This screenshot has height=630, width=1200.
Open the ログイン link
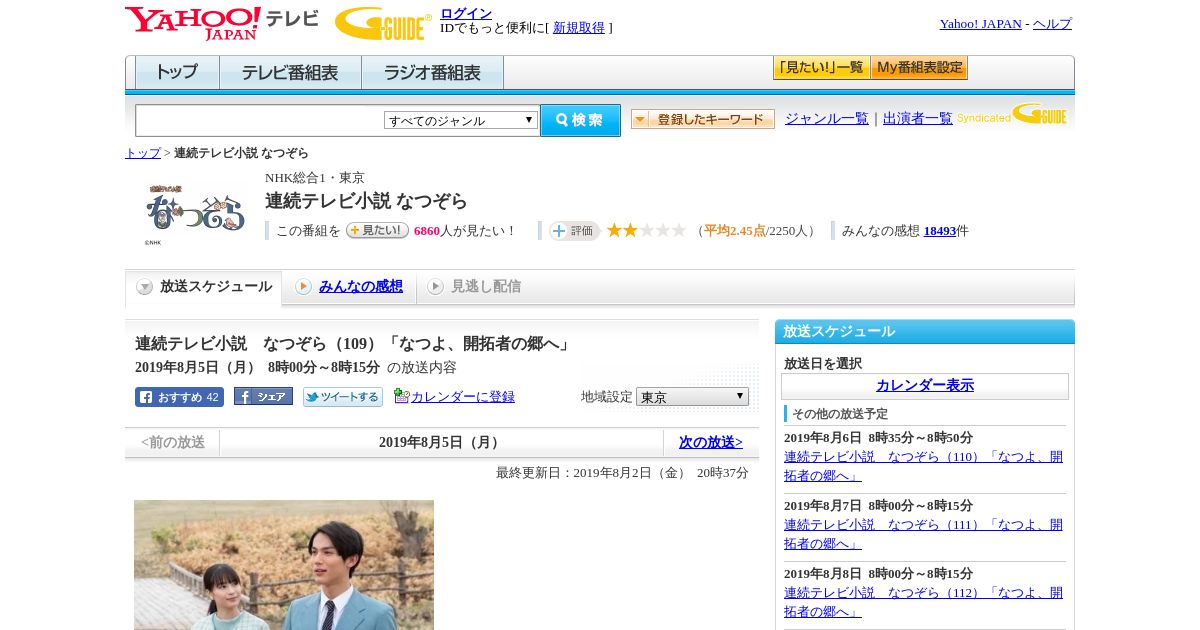(x=466, y=13)
